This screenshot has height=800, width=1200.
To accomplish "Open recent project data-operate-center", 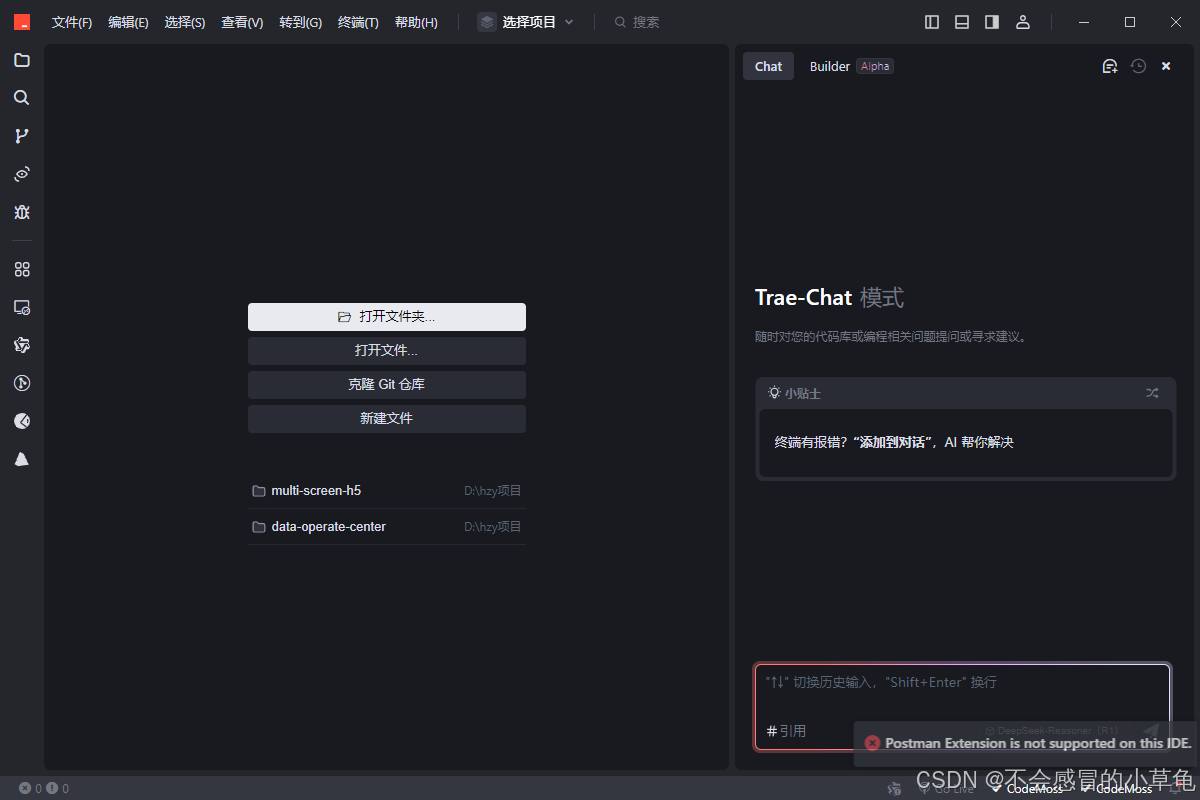I will tap(387, 527).
